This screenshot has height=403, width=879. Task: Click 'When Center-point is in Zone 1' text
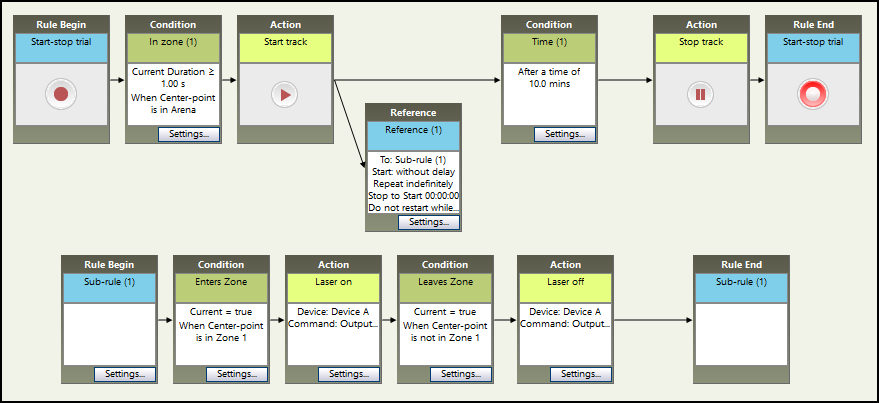click(221, 331)
